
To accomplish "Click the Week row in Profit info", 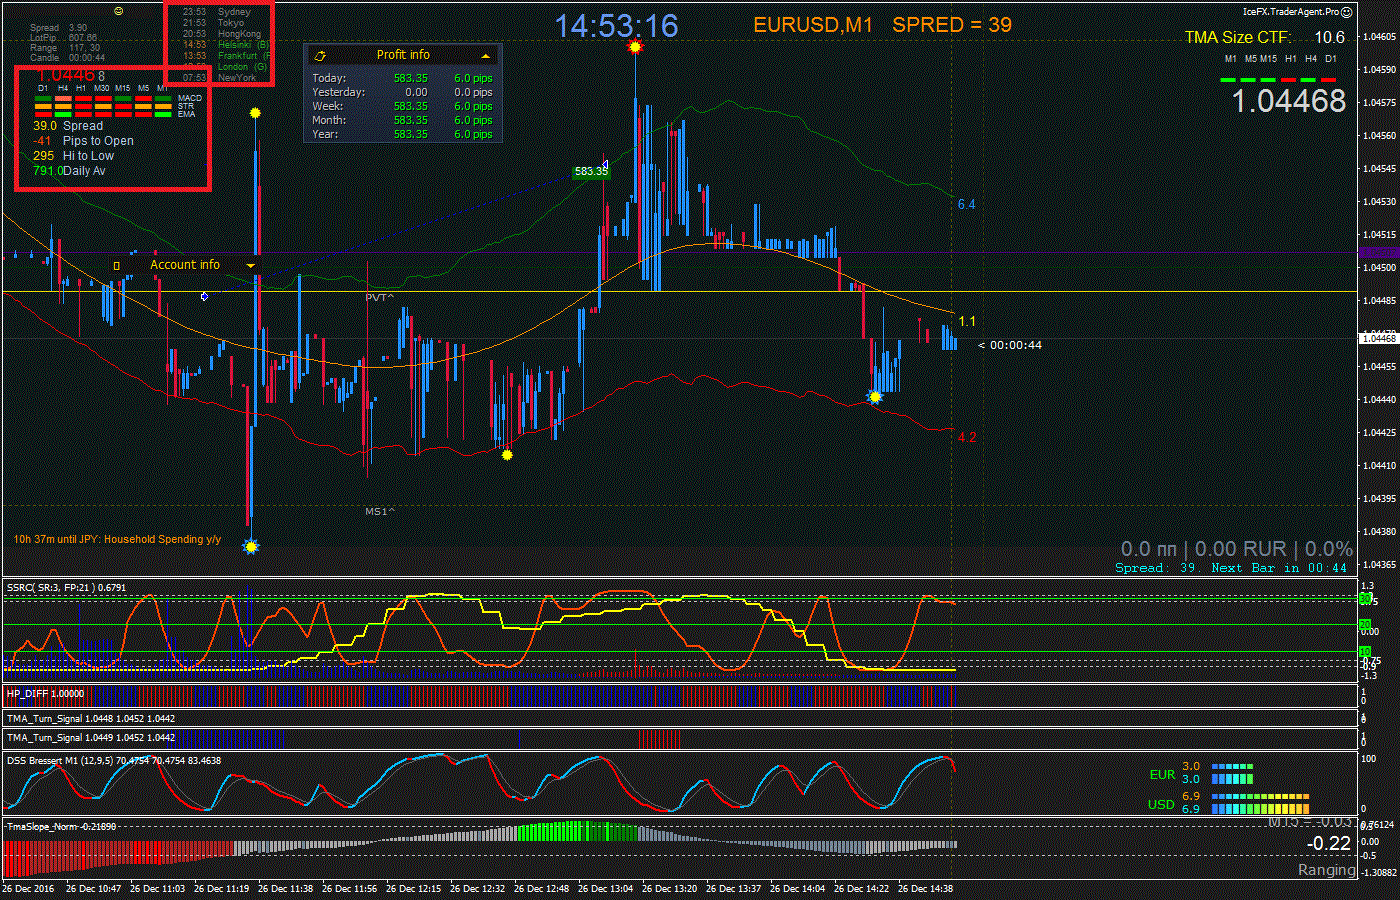I will click(x=402, y=106).
